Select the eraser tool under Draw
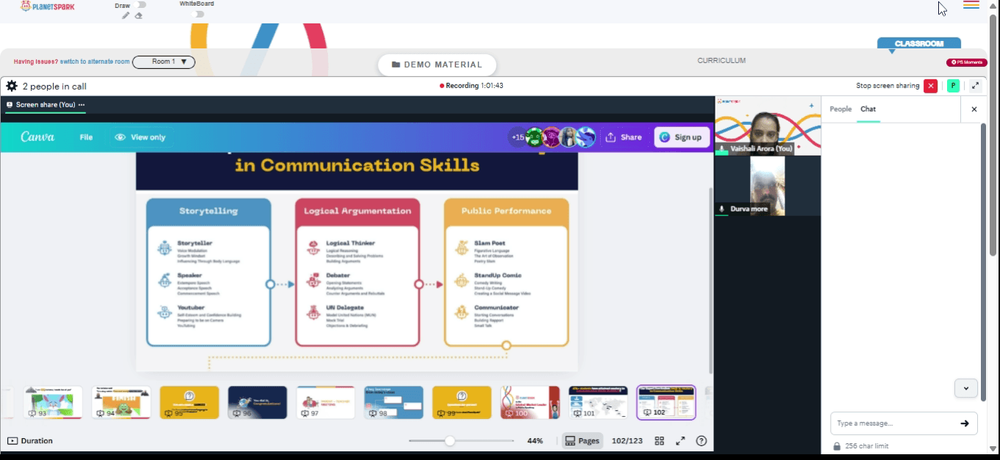This screenshot has width=1000, height=460. 138,15
